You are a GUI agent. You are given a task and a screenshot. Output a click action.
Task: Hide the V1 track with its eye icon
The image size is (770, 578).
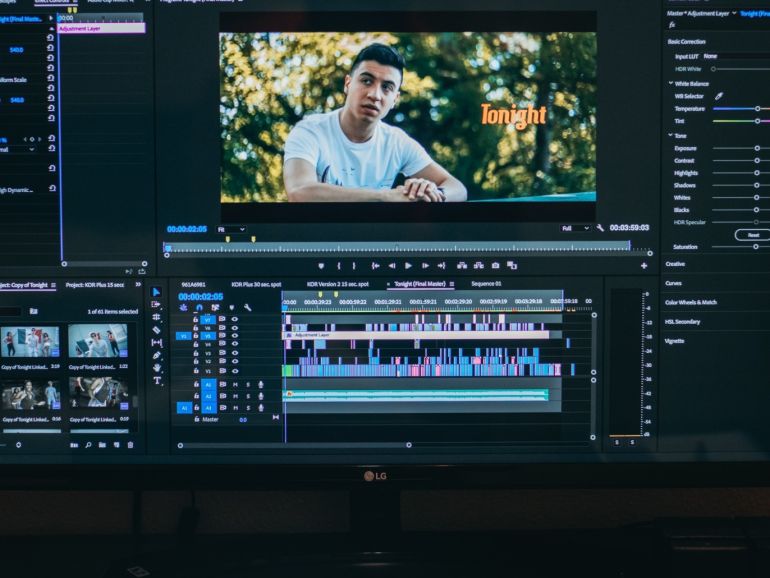(x=234, y=370)
